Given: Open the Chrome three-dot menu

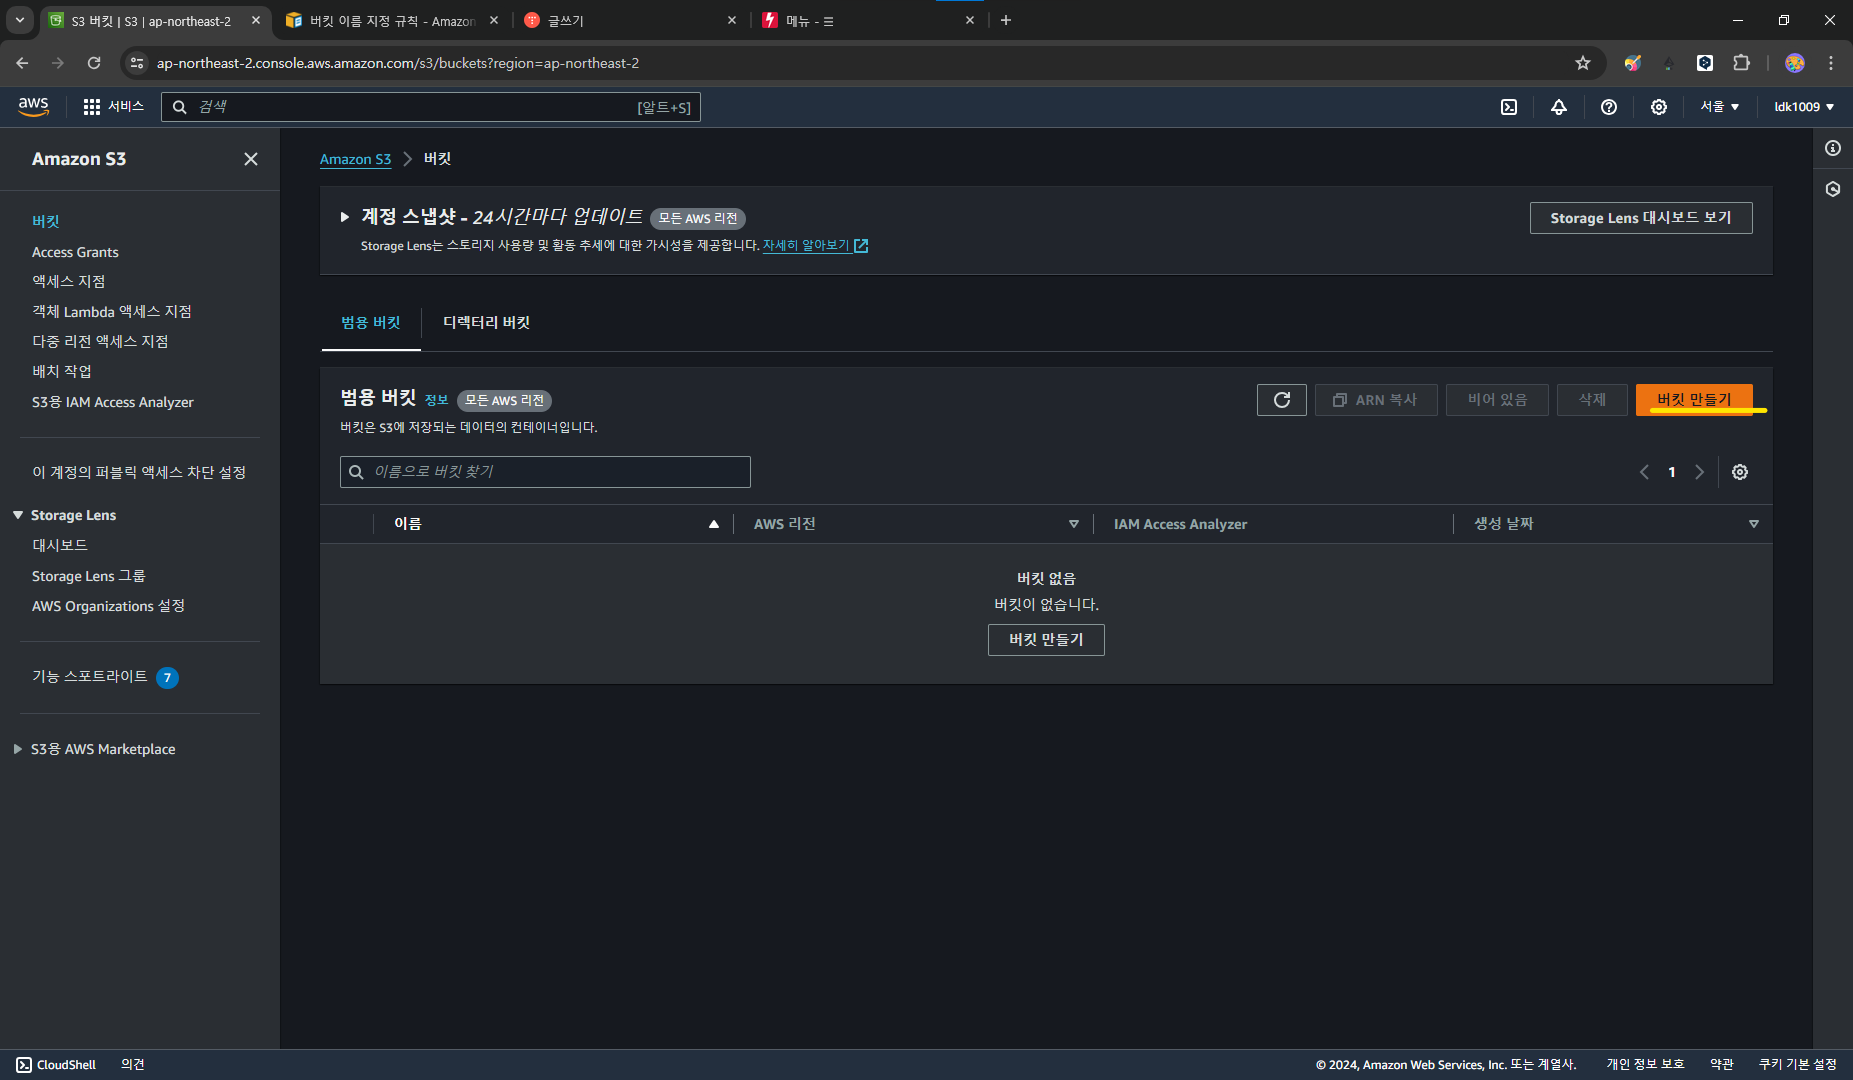Looking at the screenshot, I should 1831,63.
